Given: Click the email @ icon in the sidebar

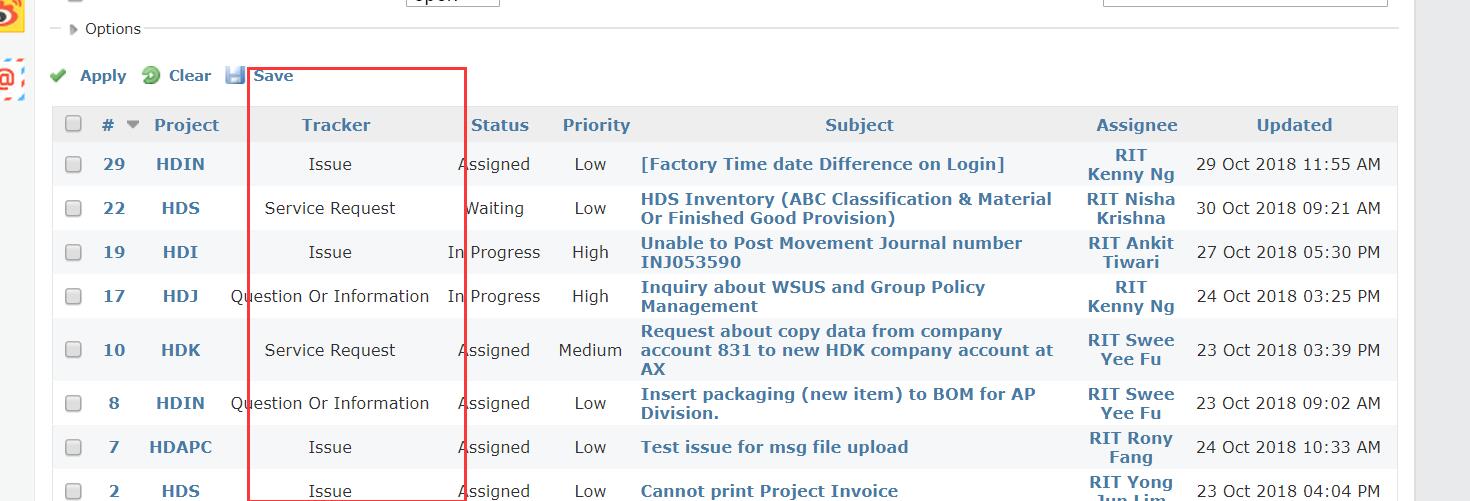Looking at the screenshot, I should click(x=11, y=79).
